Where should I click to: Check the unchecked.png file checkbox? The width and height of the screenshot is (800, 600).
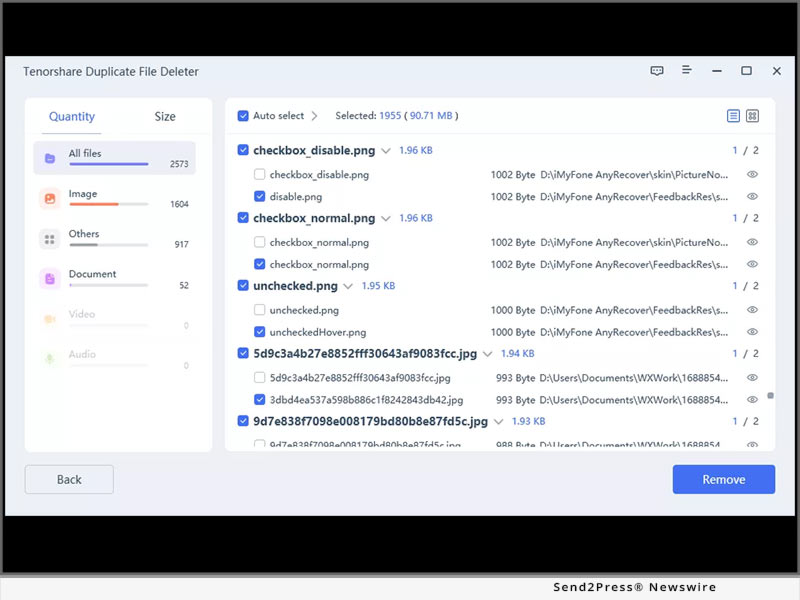[260, 310]
